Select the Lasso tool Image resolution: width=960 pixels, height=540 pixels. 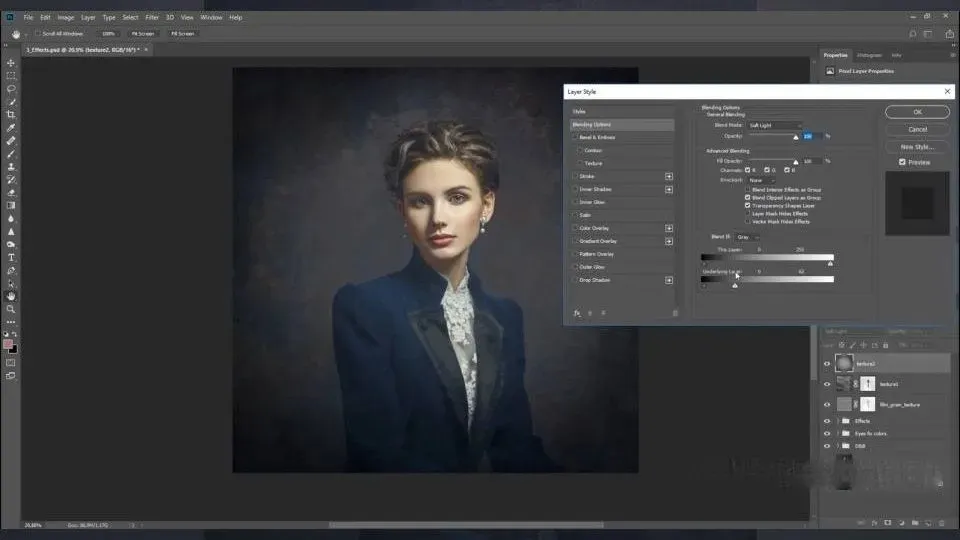click(11, 89)
